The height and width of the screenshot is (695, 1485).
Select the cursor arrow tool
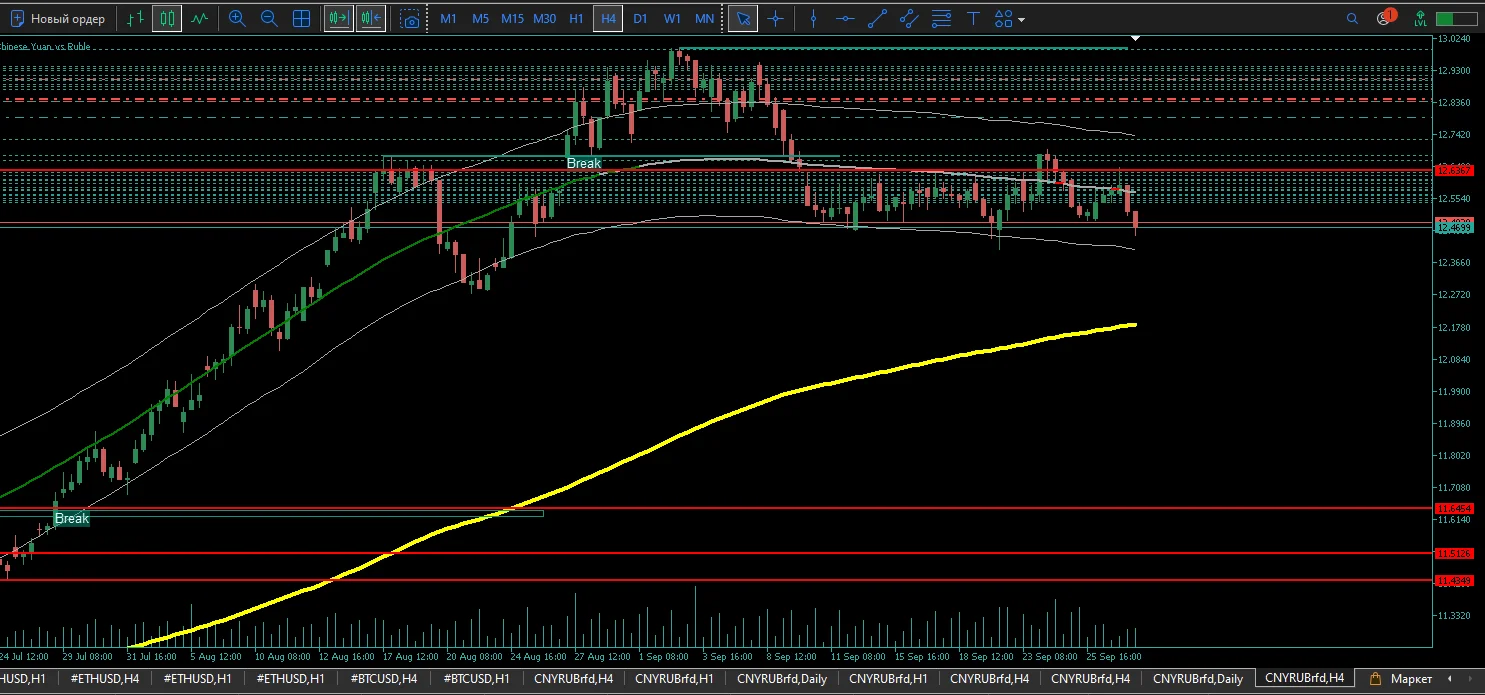point(742,18)
